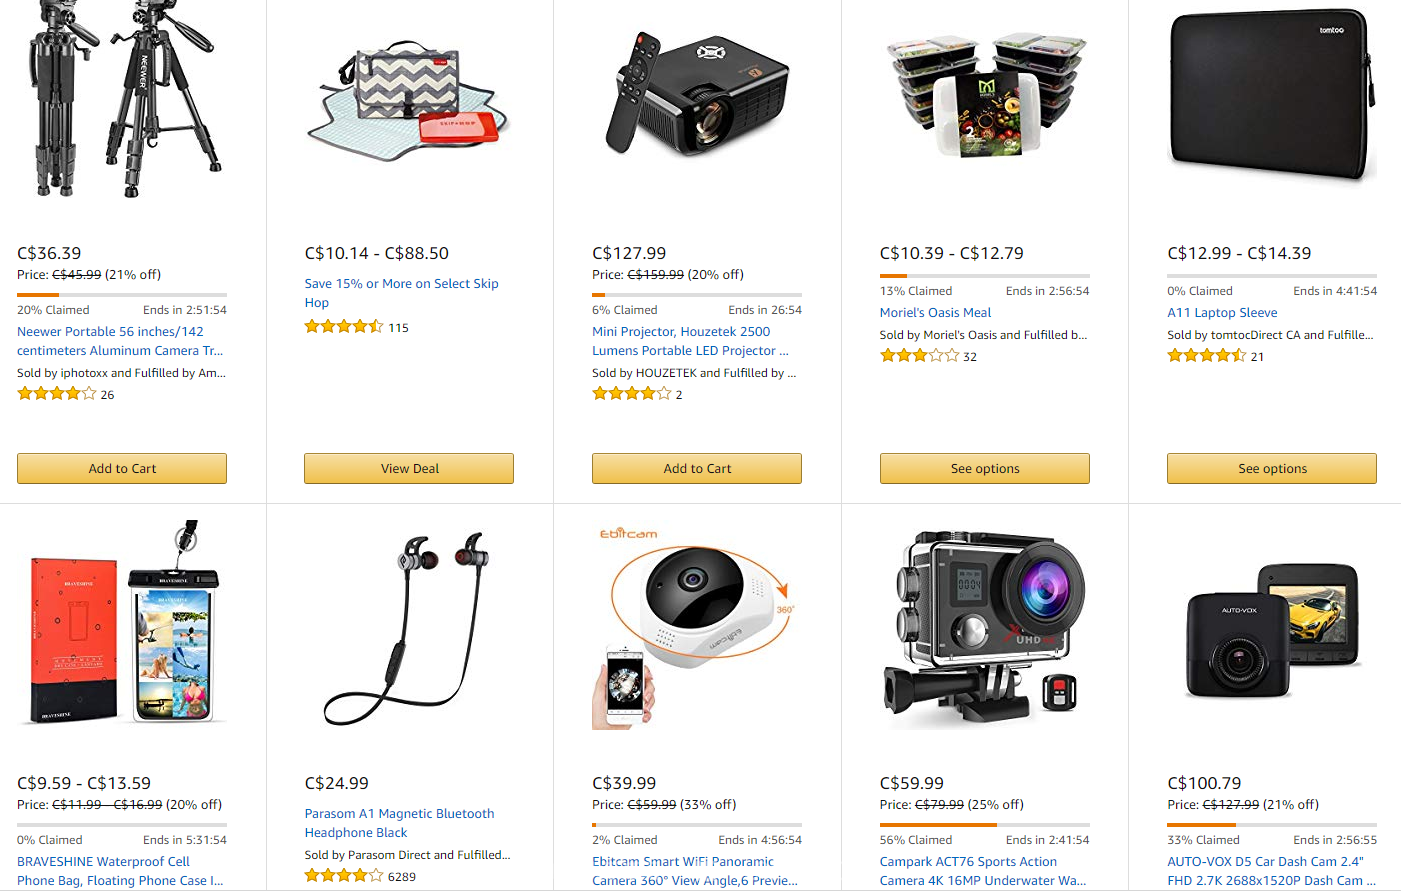Click the tomtoc black laptop sleeve image

coord(1272,97)
